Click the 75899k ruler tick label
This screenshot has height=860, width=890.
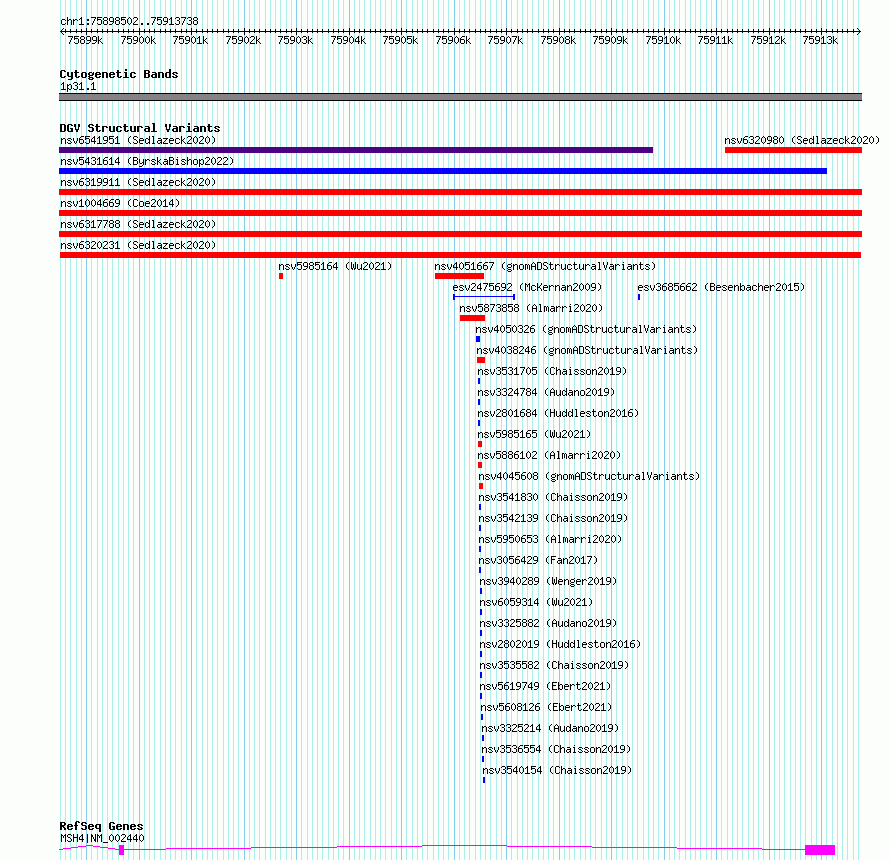85,40
